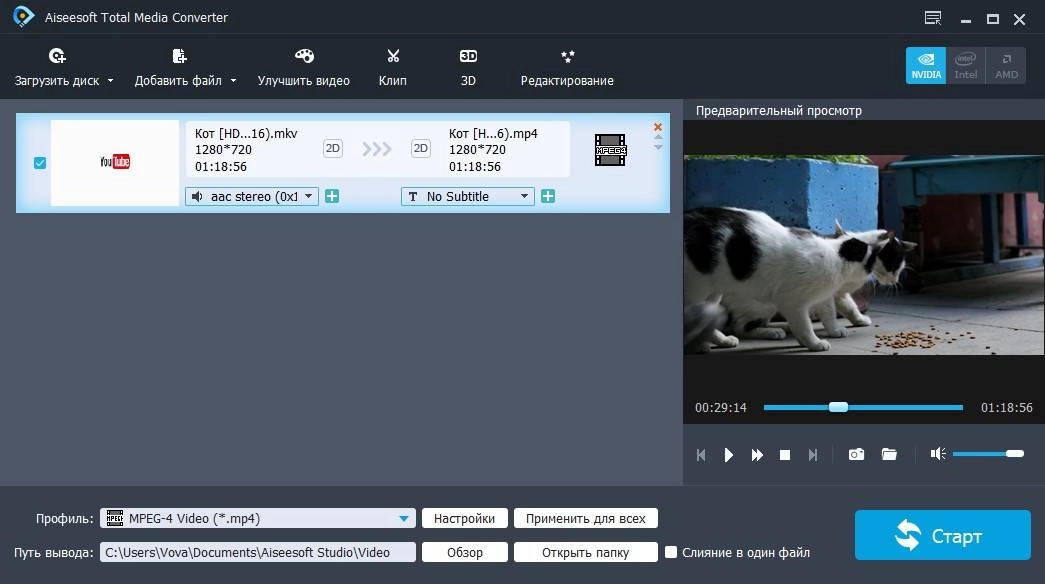Toggle Intel acceleration
The width and height of the screenshot is (1045, 584).
click(966, 65)
